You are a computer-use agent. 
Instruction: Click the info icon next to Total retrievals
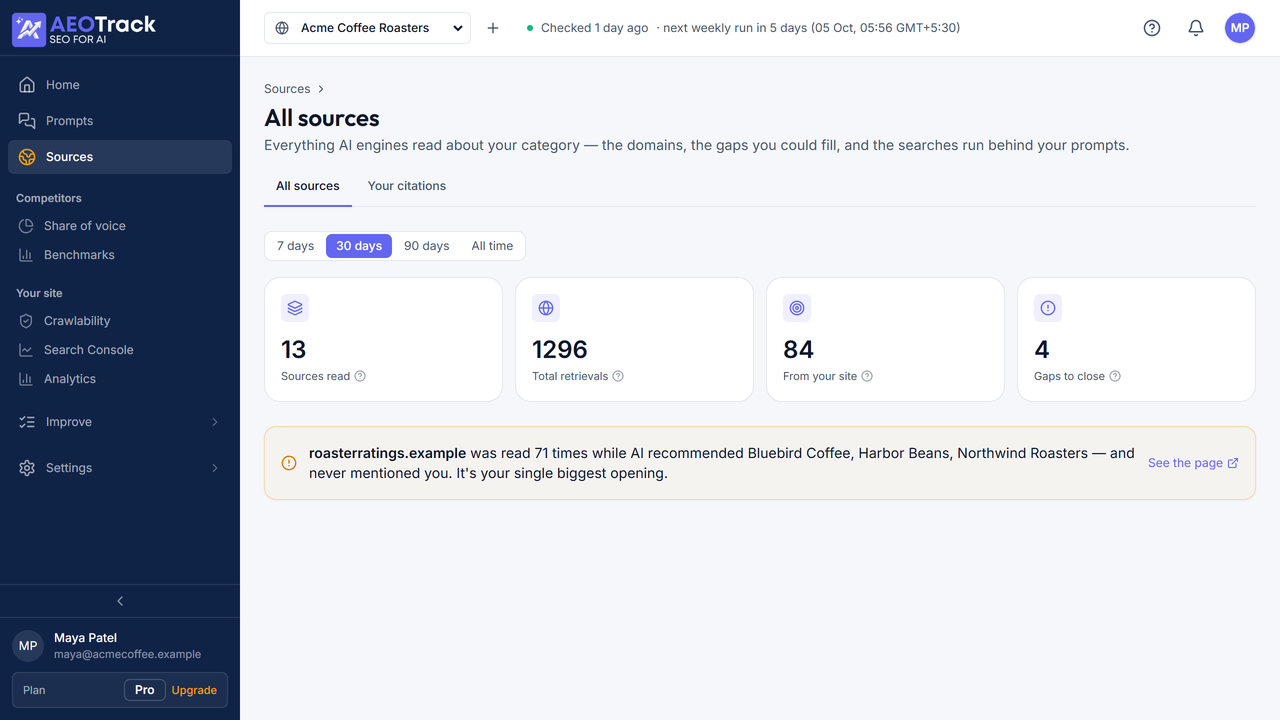[618, 376]
